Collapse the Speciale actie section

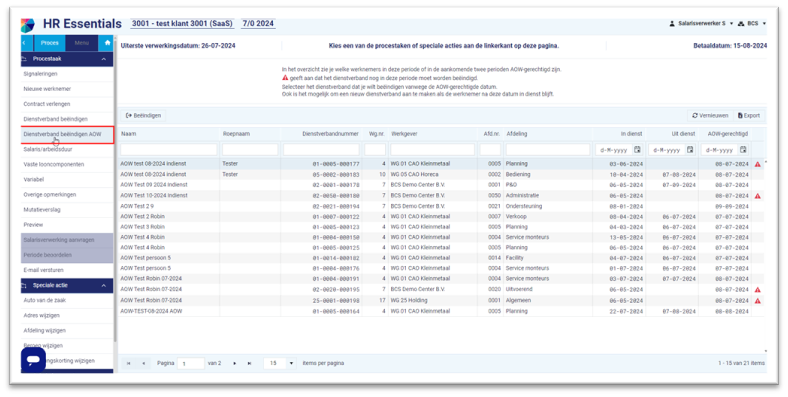coord(104,285)
